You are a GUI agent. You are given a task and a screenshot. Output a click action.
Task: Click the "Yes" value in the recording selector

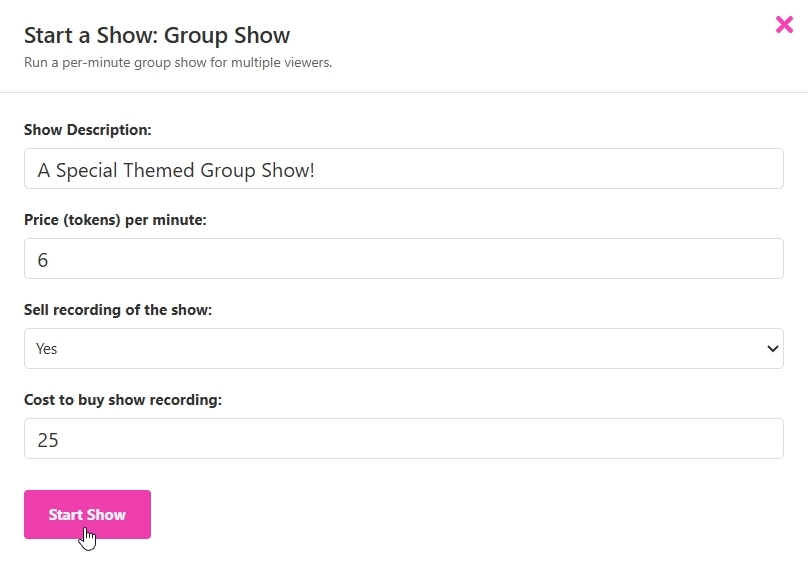[46, 349]
